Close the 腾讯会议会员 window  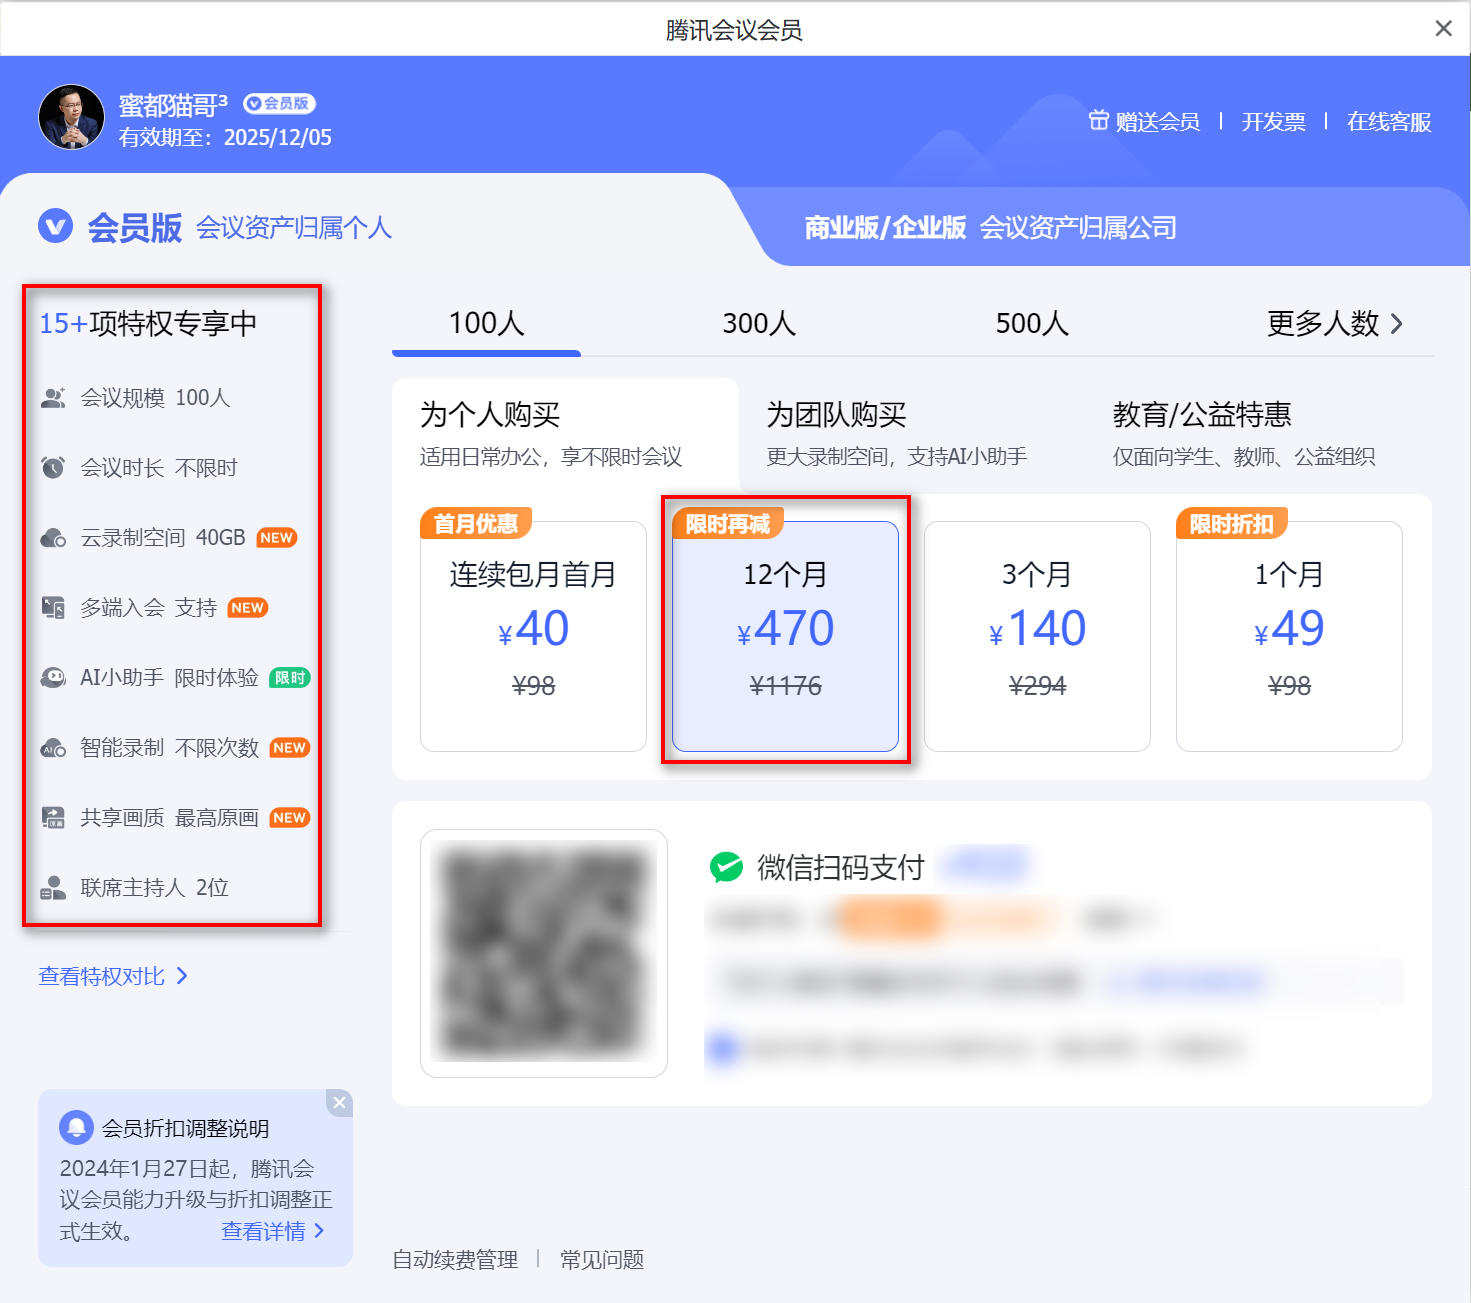1443,29
